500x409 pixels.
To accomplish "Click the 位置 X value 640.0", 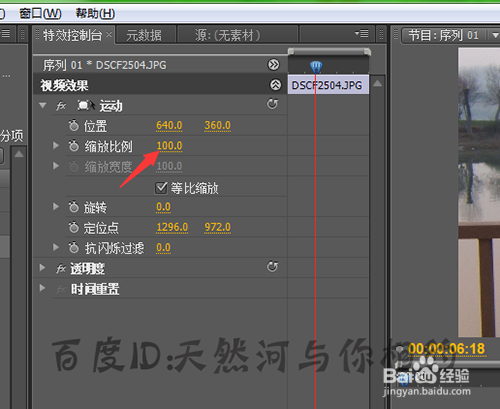I will pos(169,126).
